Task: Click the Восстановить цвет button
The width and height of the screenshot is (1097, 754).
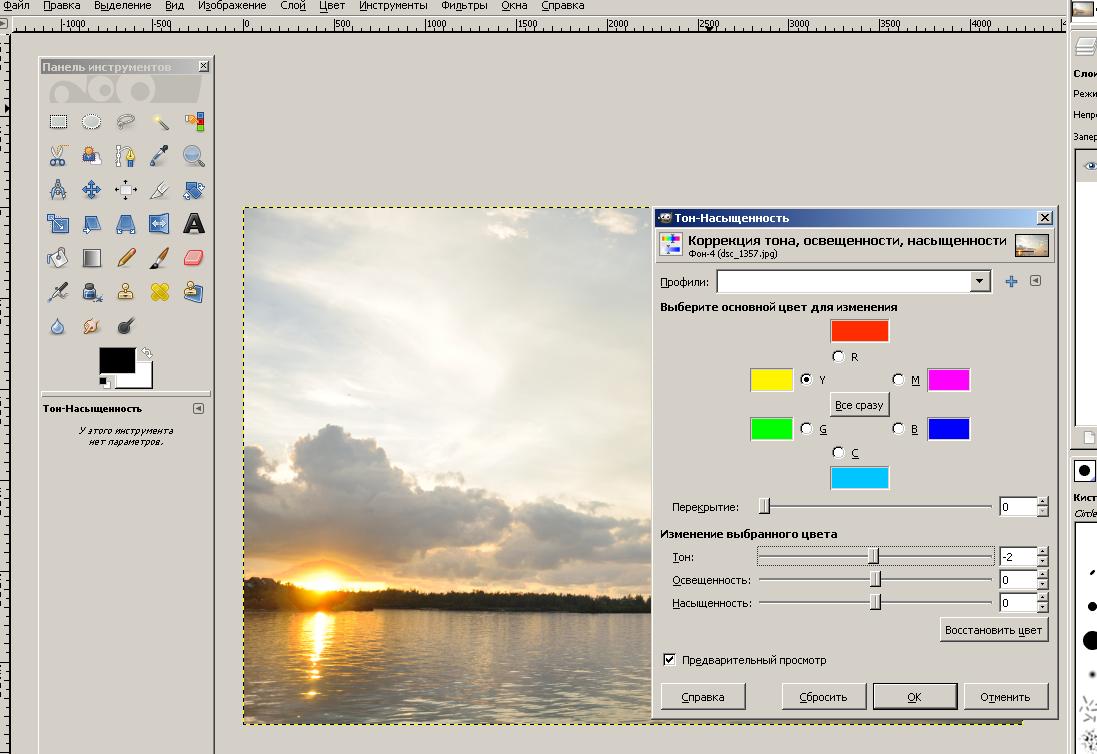Action: pyautogui.click(x=994, y=630)
